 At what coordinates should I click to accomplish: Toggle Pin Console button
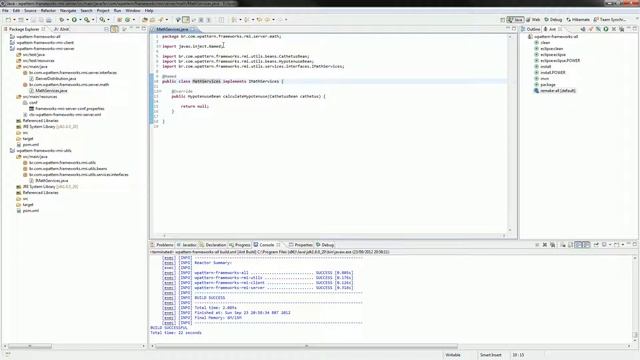pyautogui.click(x=596, y=244)
